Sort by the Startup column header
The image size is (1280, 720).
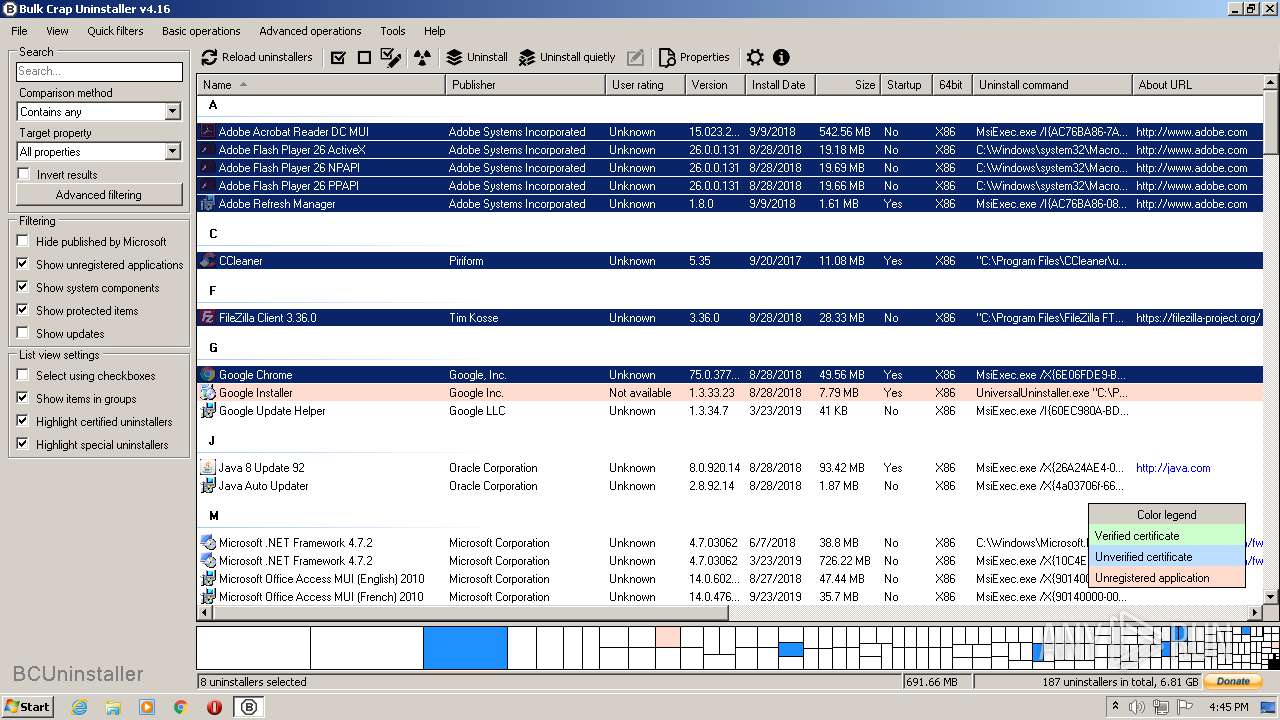[906, 85]
